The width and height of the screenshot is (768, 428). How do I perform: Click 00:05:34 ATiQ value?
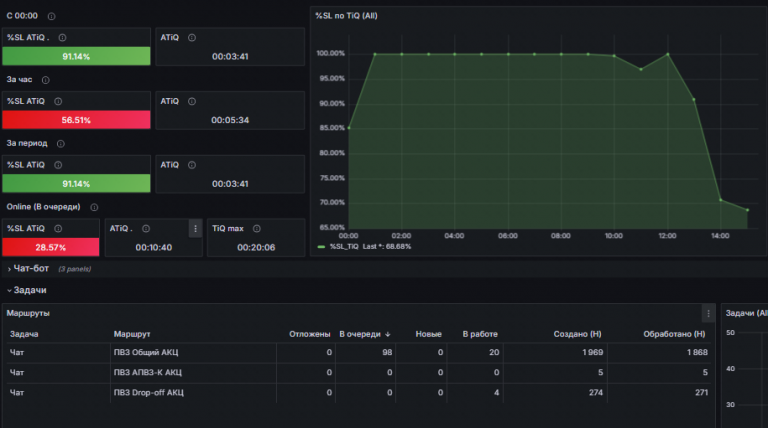(x=230, y=120)
